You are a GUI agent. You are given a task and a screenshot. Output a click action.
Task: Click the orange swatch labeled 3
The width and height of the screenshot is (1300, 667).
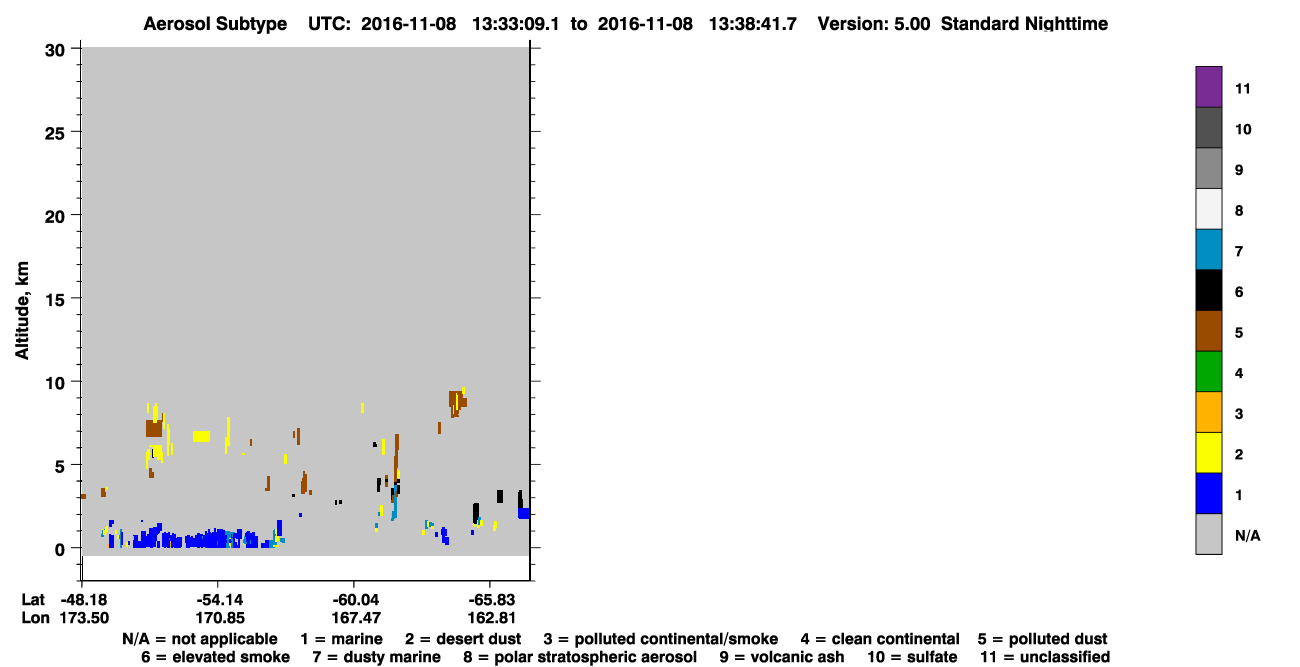[1208, 412]
